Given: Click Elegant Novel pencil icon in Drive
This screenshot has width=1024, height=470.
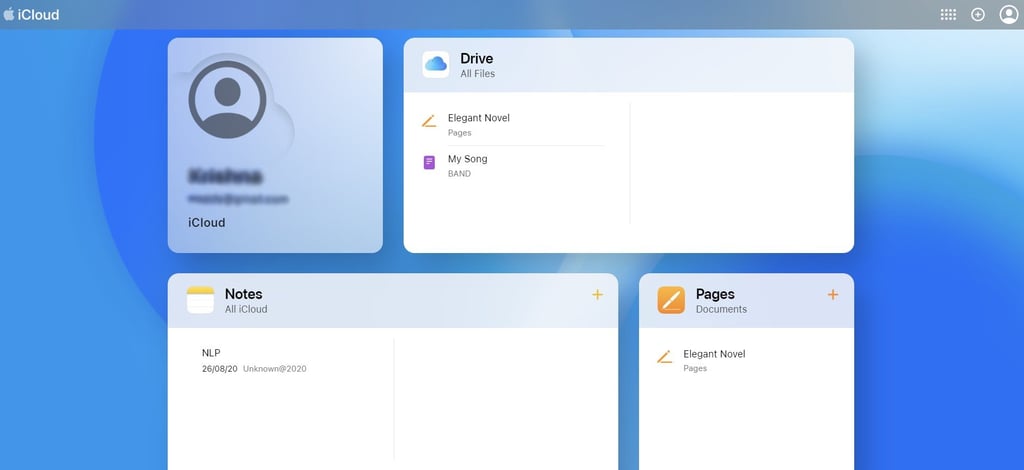Looking at the screenshot, I should coord(428,121).
